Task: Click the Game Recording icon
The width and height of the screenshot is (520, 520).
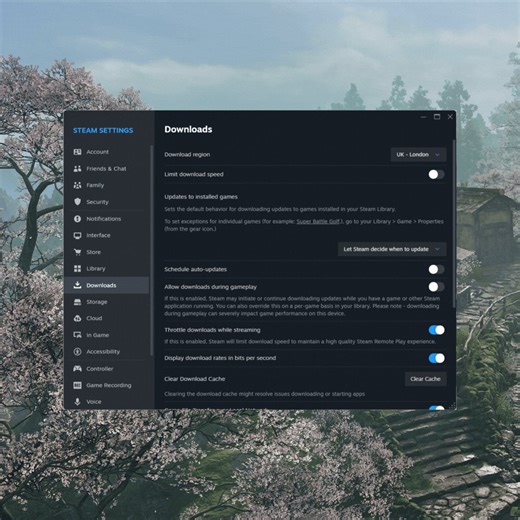Action: tap(77, 385)
